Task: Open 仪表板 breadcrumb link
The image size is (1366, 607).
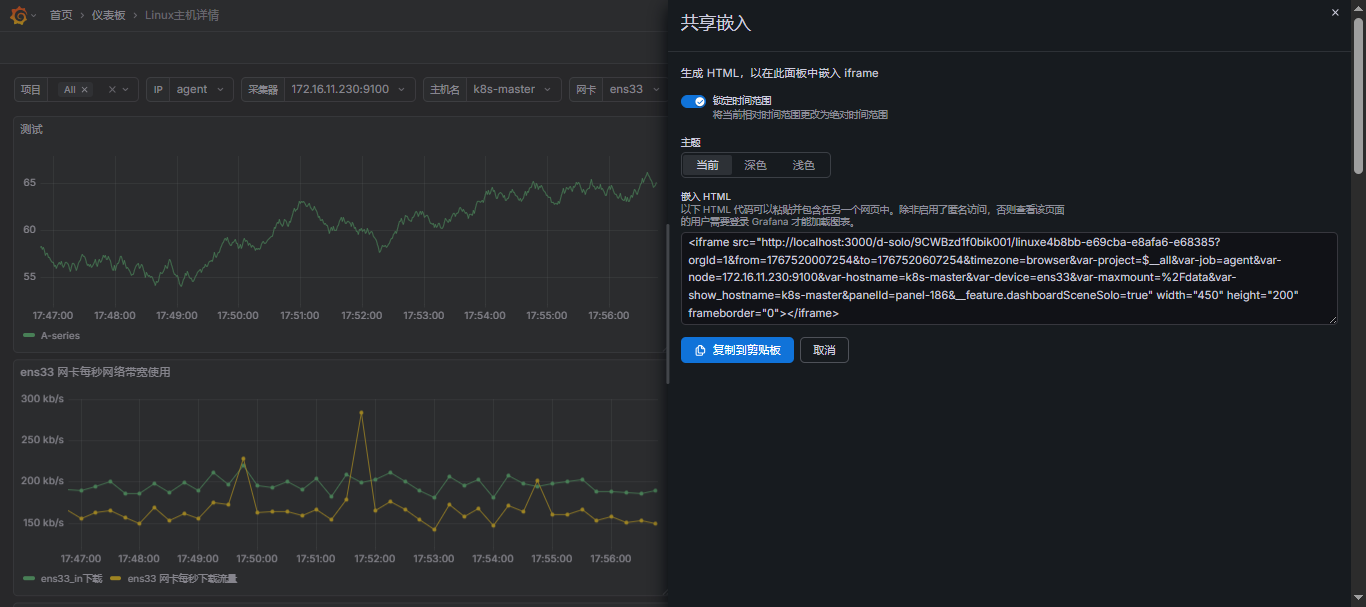Action: coord(107,15)
